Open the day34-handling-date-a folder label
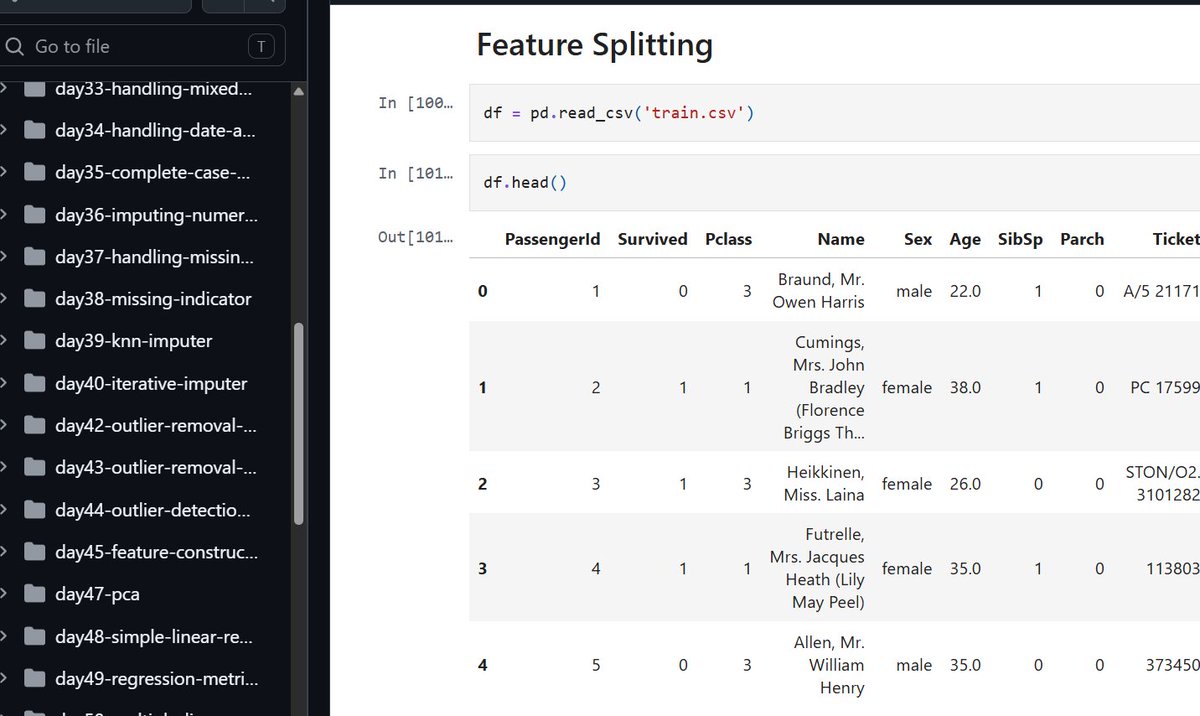 155,130
